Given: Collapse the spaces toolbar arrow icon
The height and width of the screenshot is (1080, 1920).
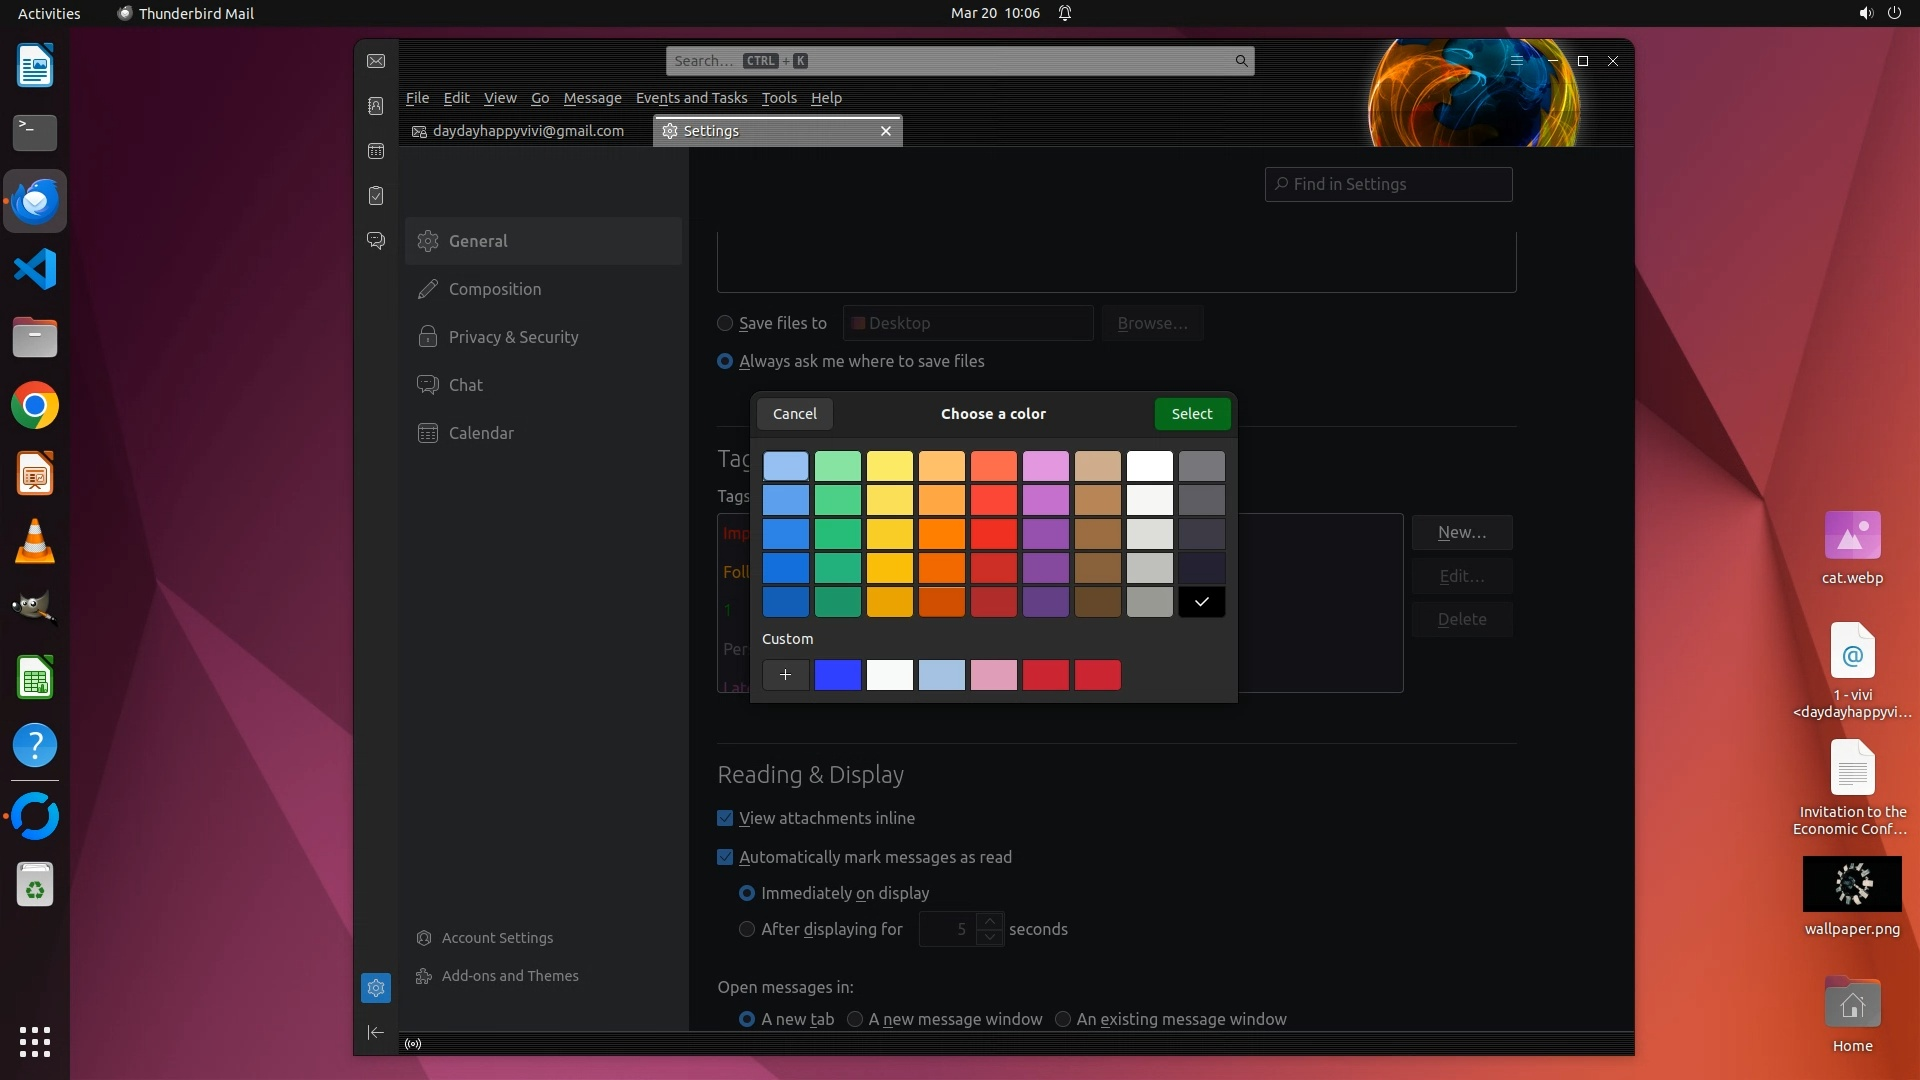Looking at the screenshot, I should point(376,1032).
